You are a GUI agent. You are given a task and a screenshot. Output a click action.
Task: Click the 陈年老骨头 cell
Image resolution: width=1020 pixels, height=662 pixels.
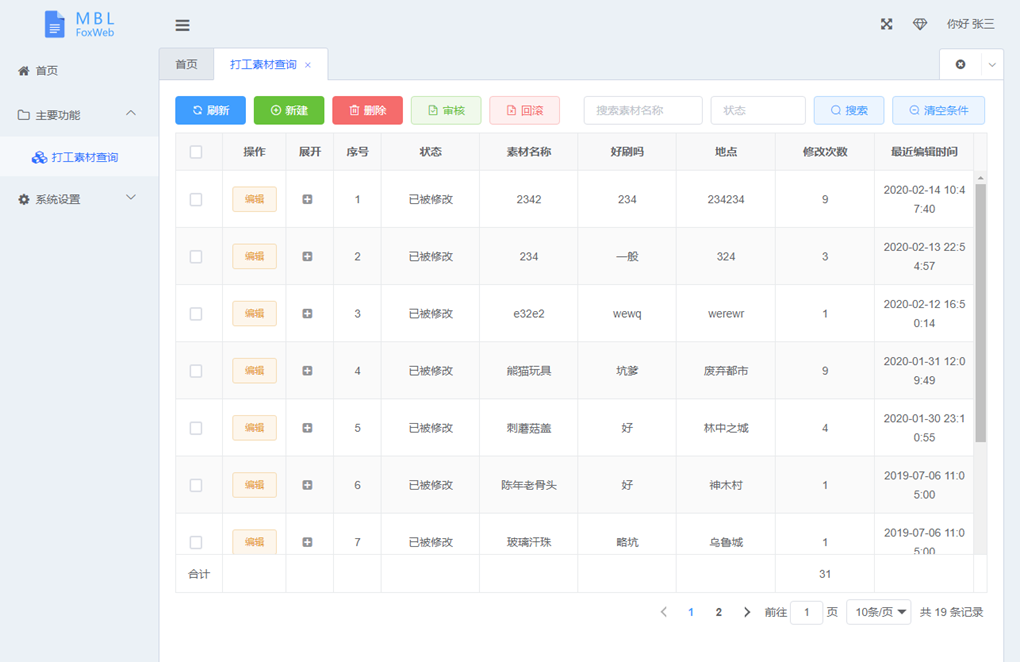point(529,486)
